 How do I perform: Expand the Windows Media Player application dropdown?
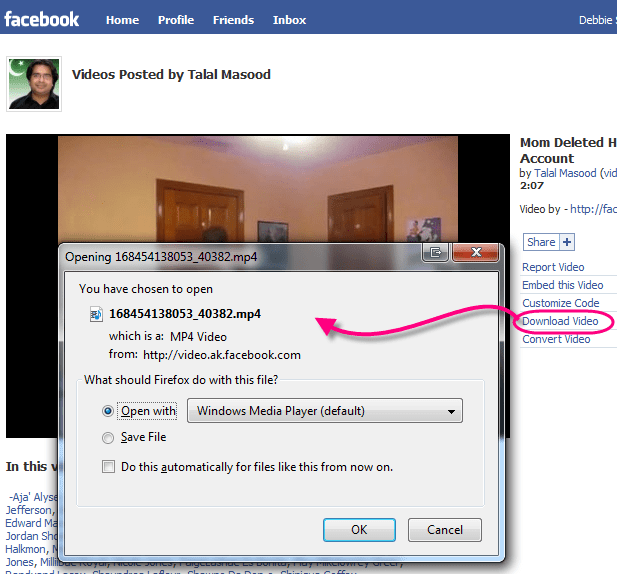[325, 411]
